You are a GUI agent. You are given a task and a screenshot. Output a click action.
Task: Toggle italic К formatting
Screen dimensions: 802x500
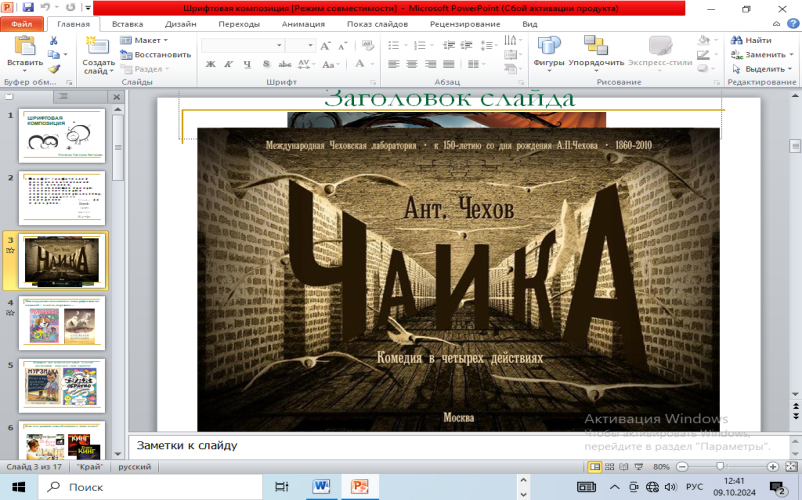pos(229,64)
